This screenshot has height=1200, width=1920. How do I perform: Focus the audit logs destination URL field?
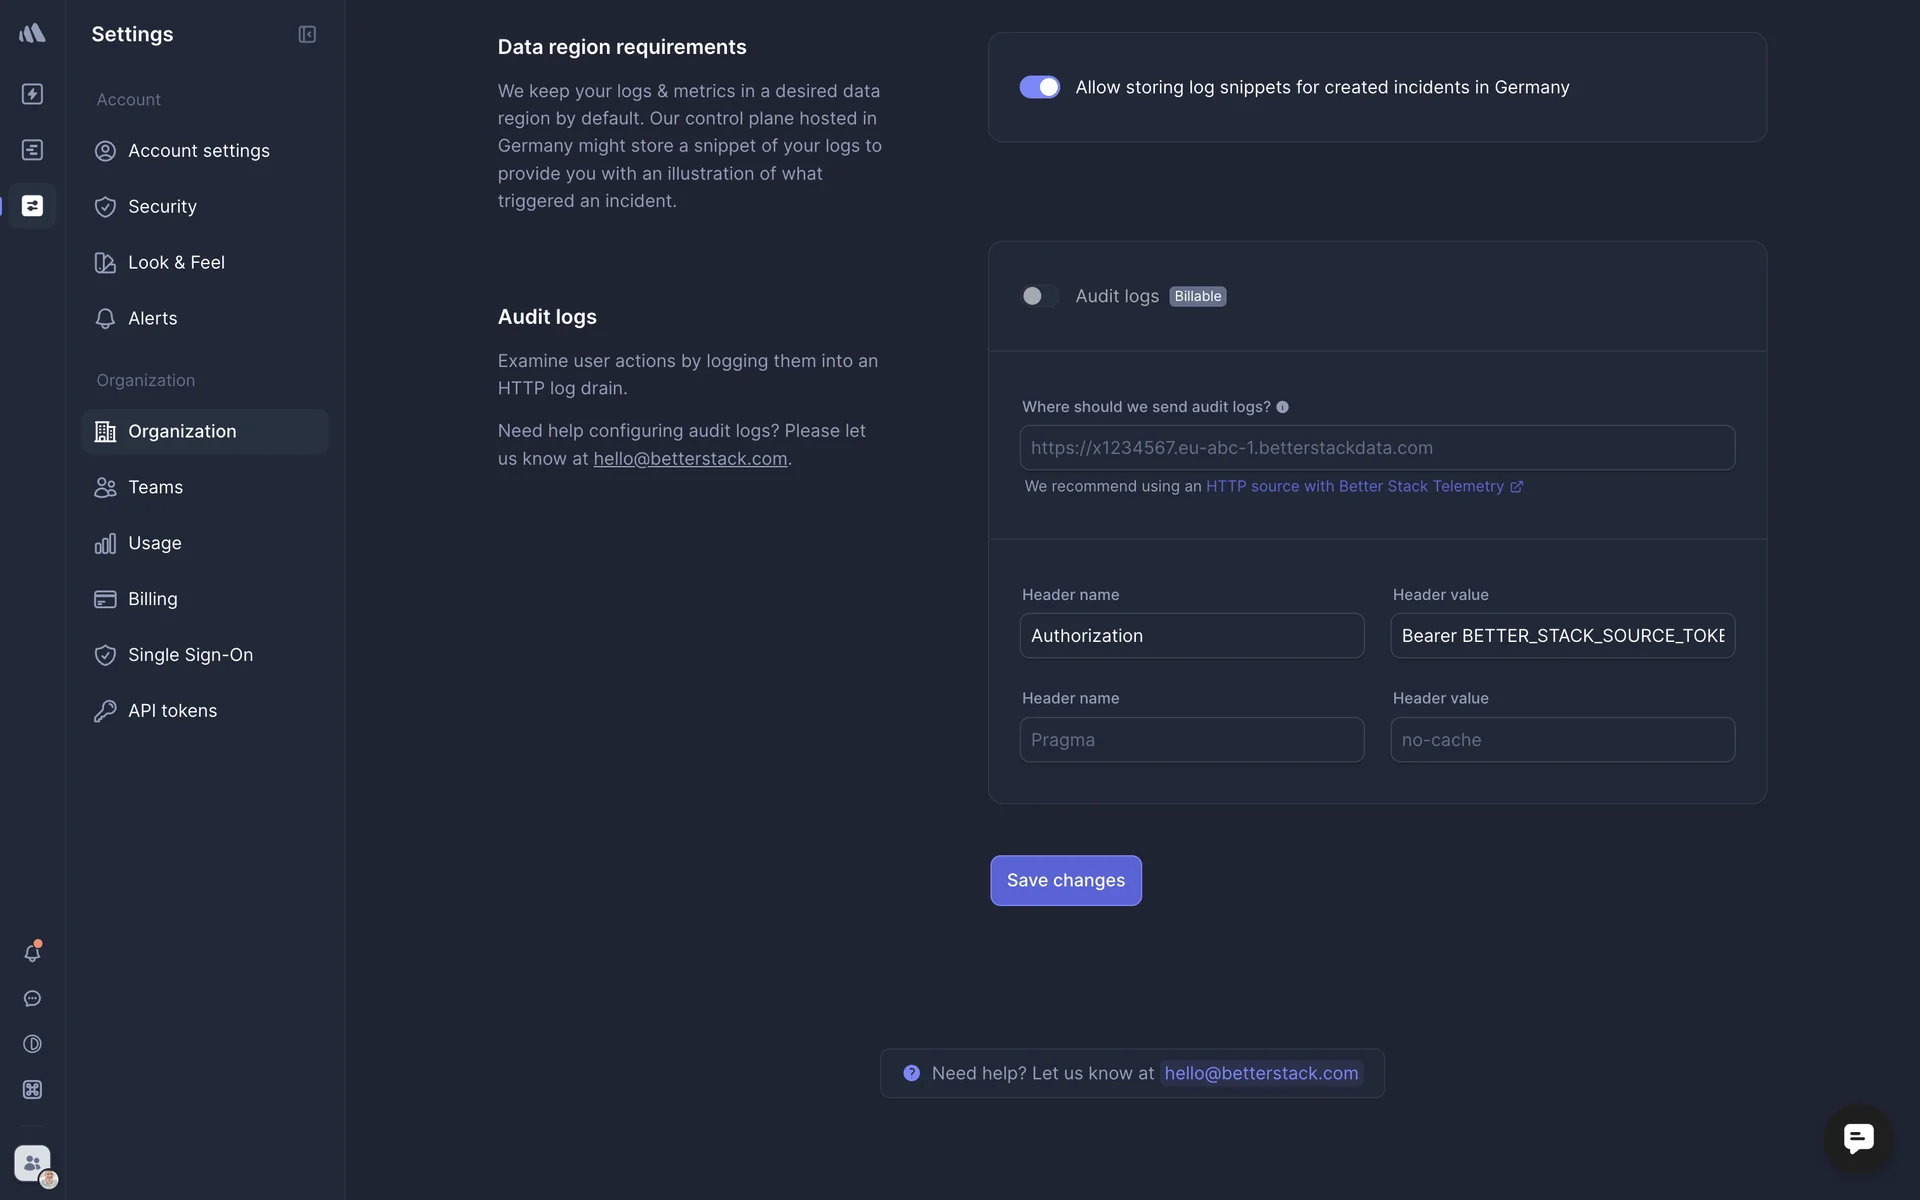point(1376,448)
